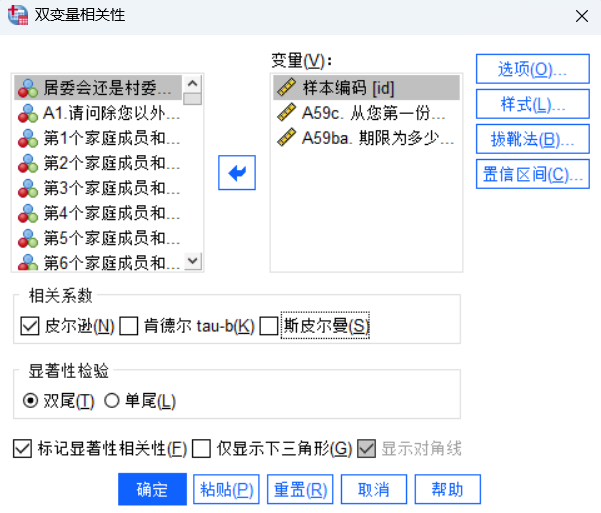The image size is (601, 513).
Task: Click scroll up arrow of source variable list
Action: tap(193, 83)
